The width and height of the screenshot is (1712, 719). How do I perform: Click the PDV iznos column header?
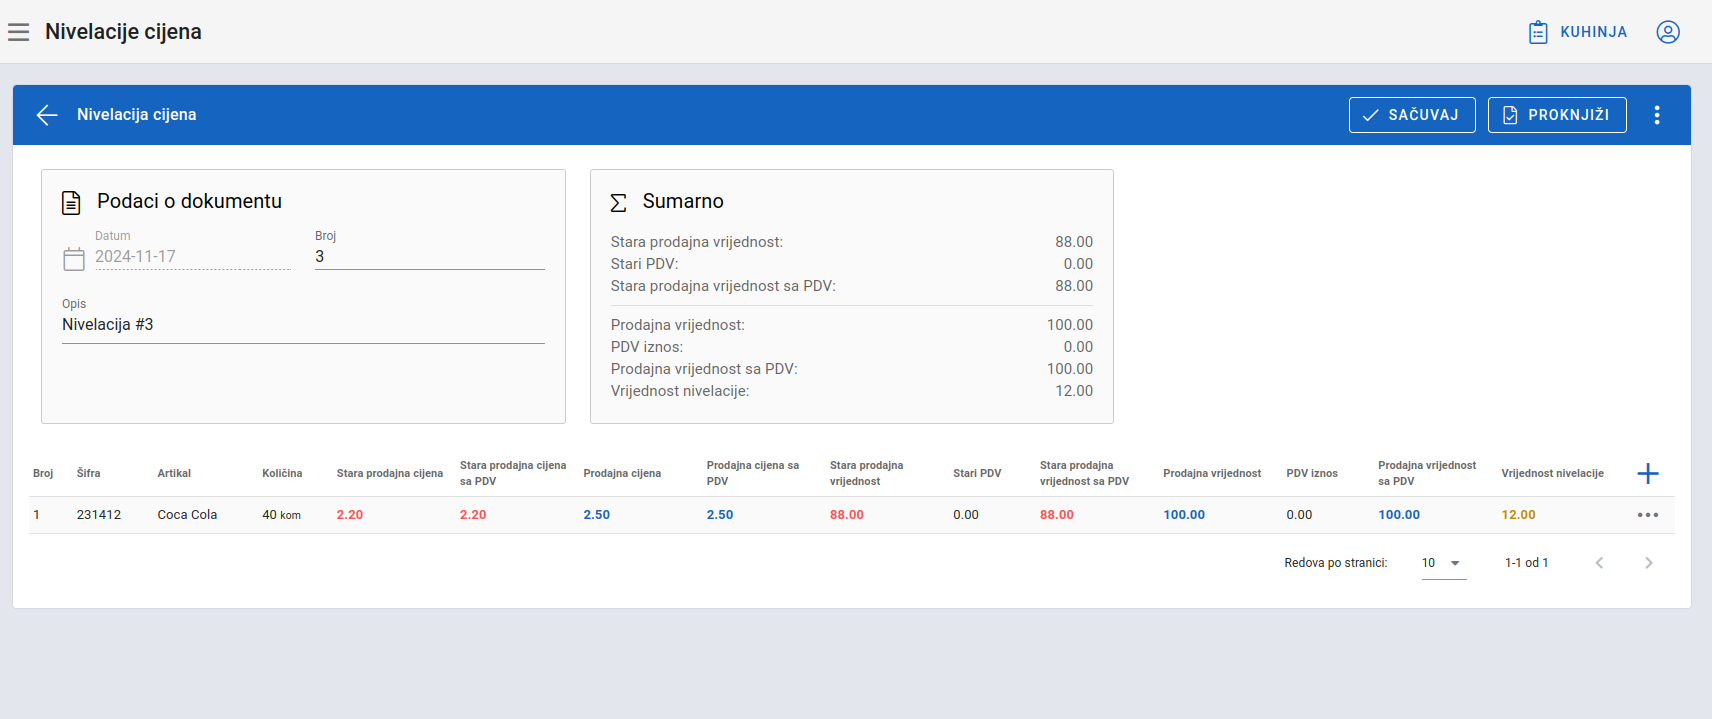coord(1312,473)
